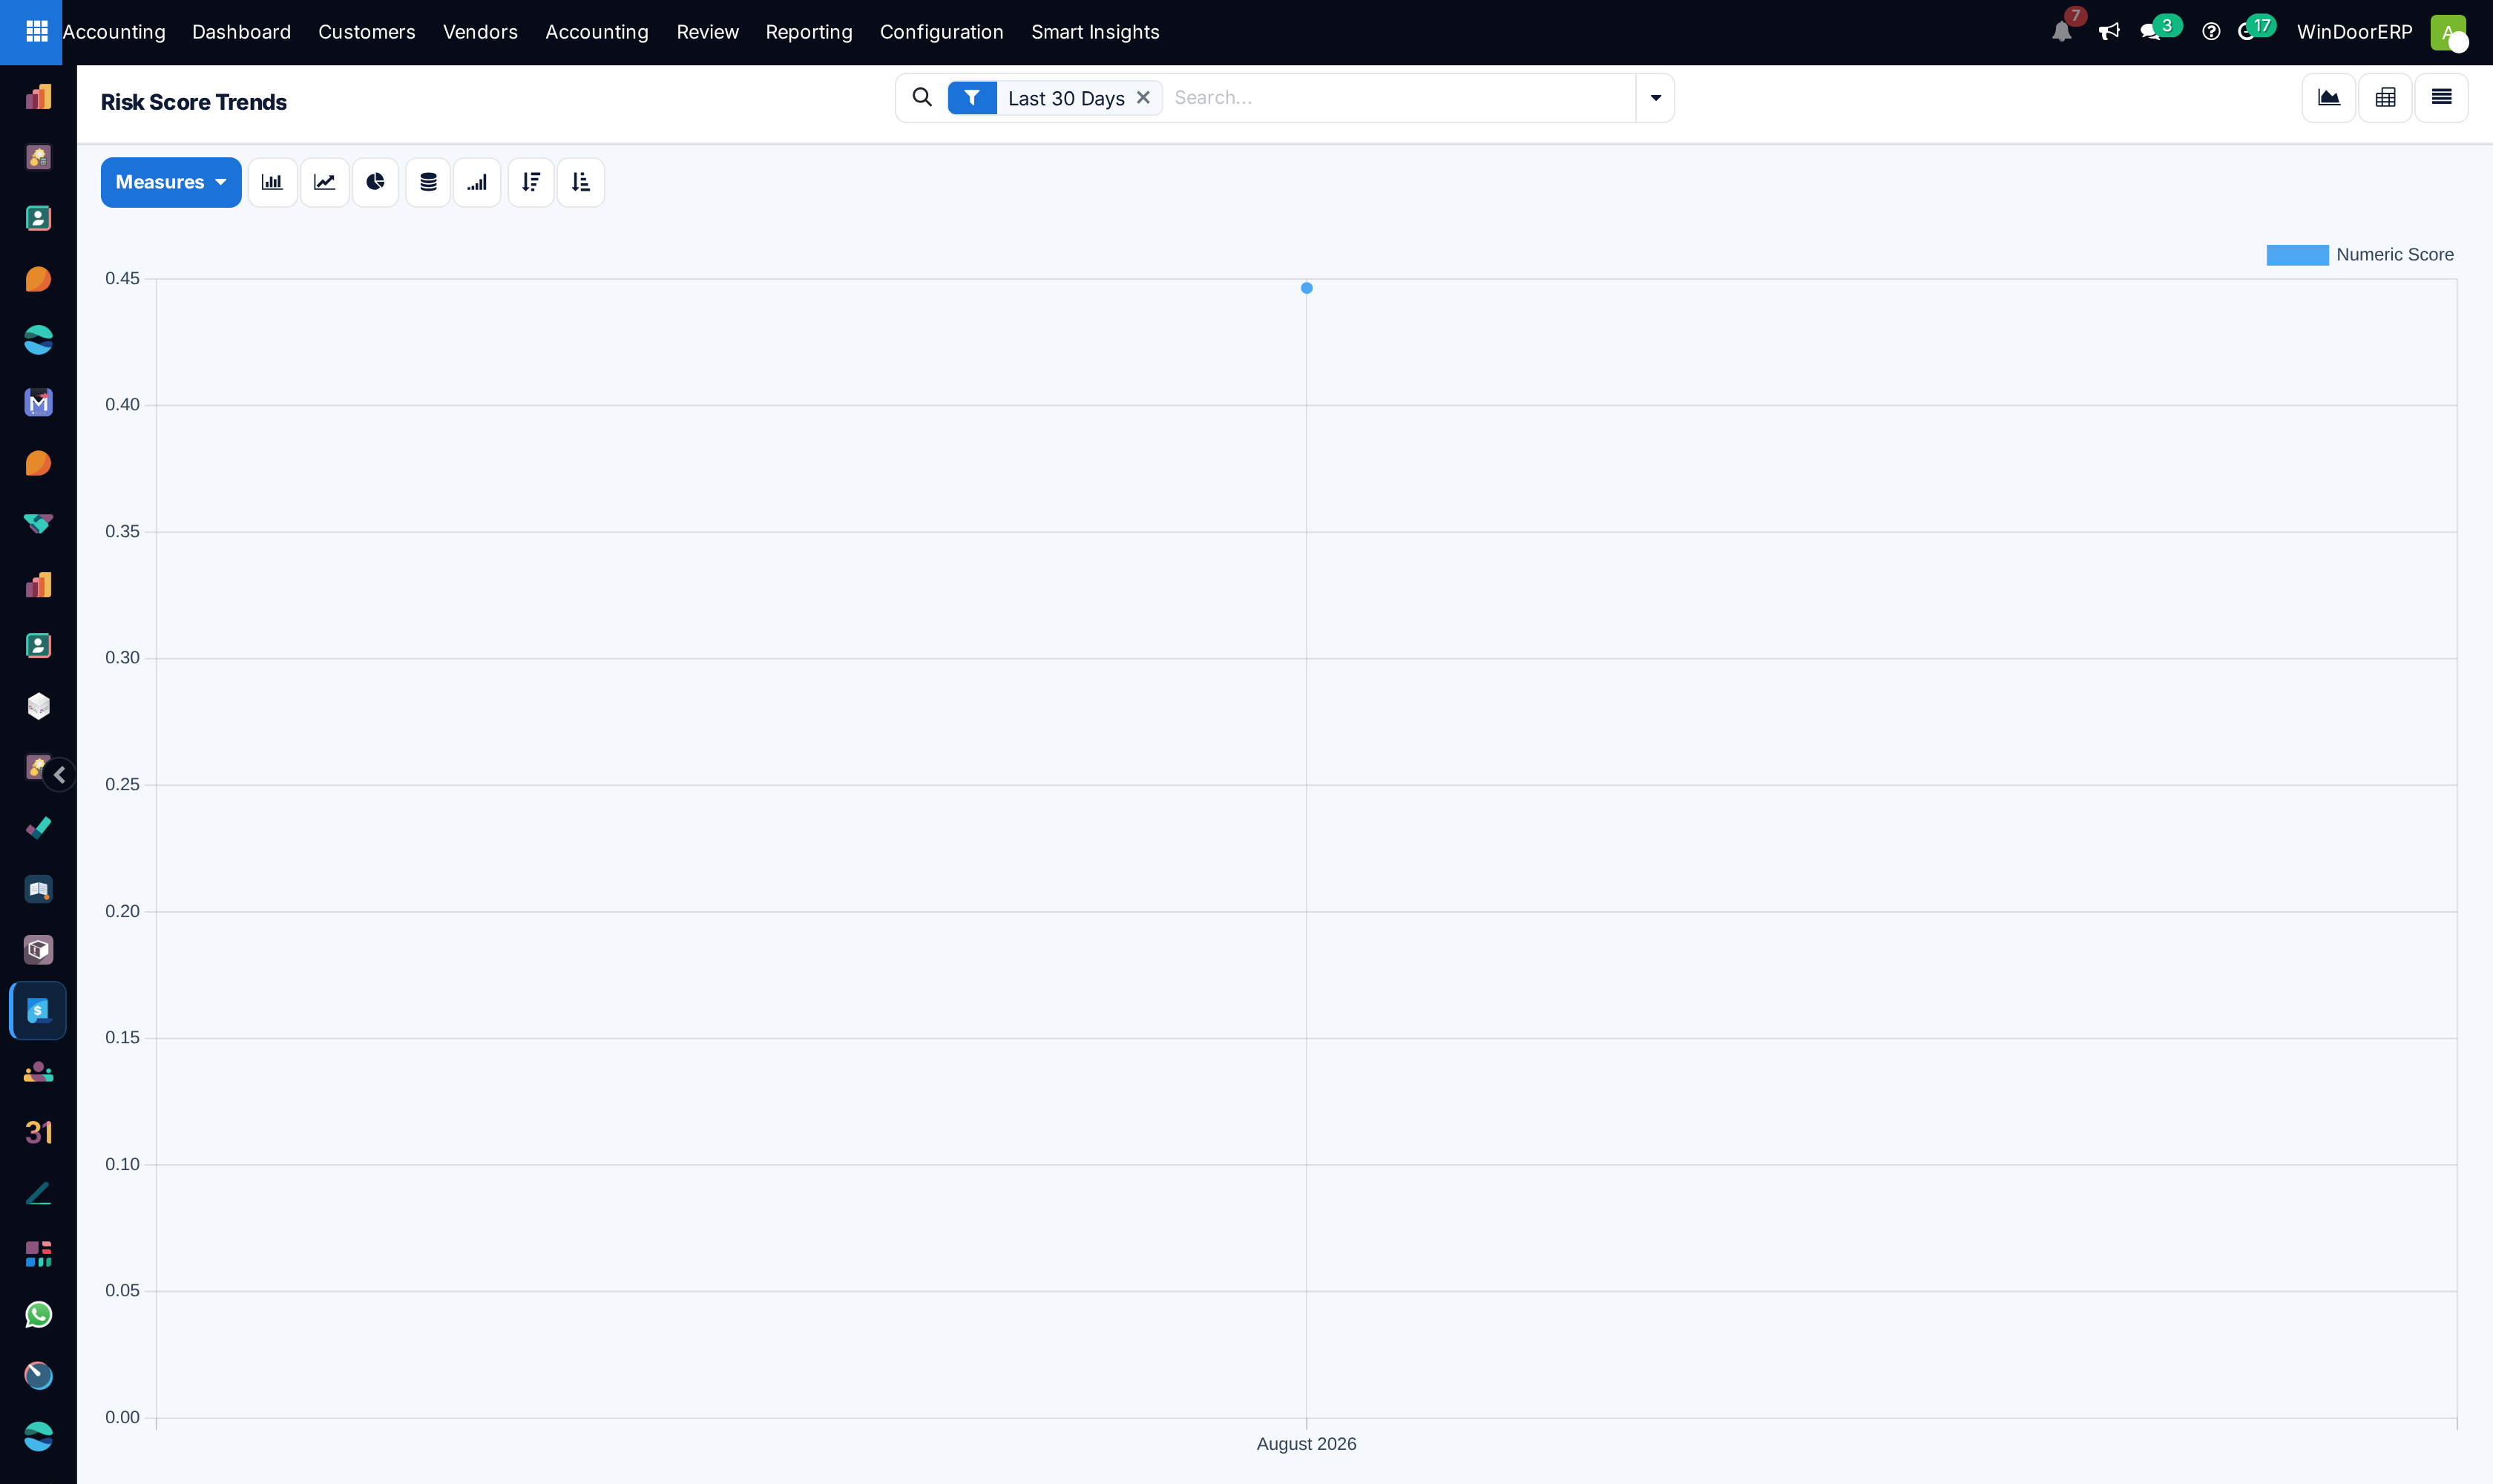
Task: Open the apps grid home menu
Action: coord(36,32)
